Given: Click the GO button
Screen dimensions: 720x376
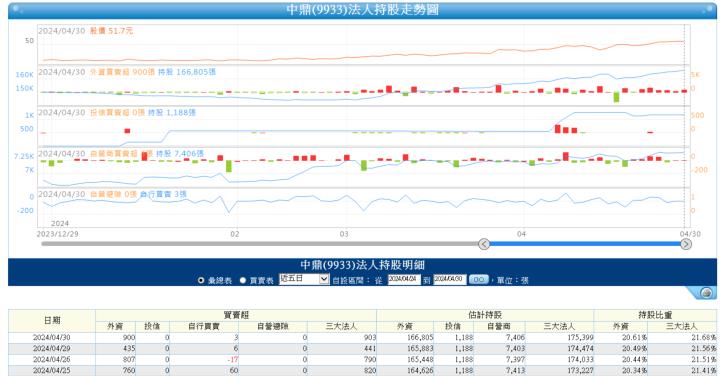Looking at the screenshot, I should tap(478, 279).
